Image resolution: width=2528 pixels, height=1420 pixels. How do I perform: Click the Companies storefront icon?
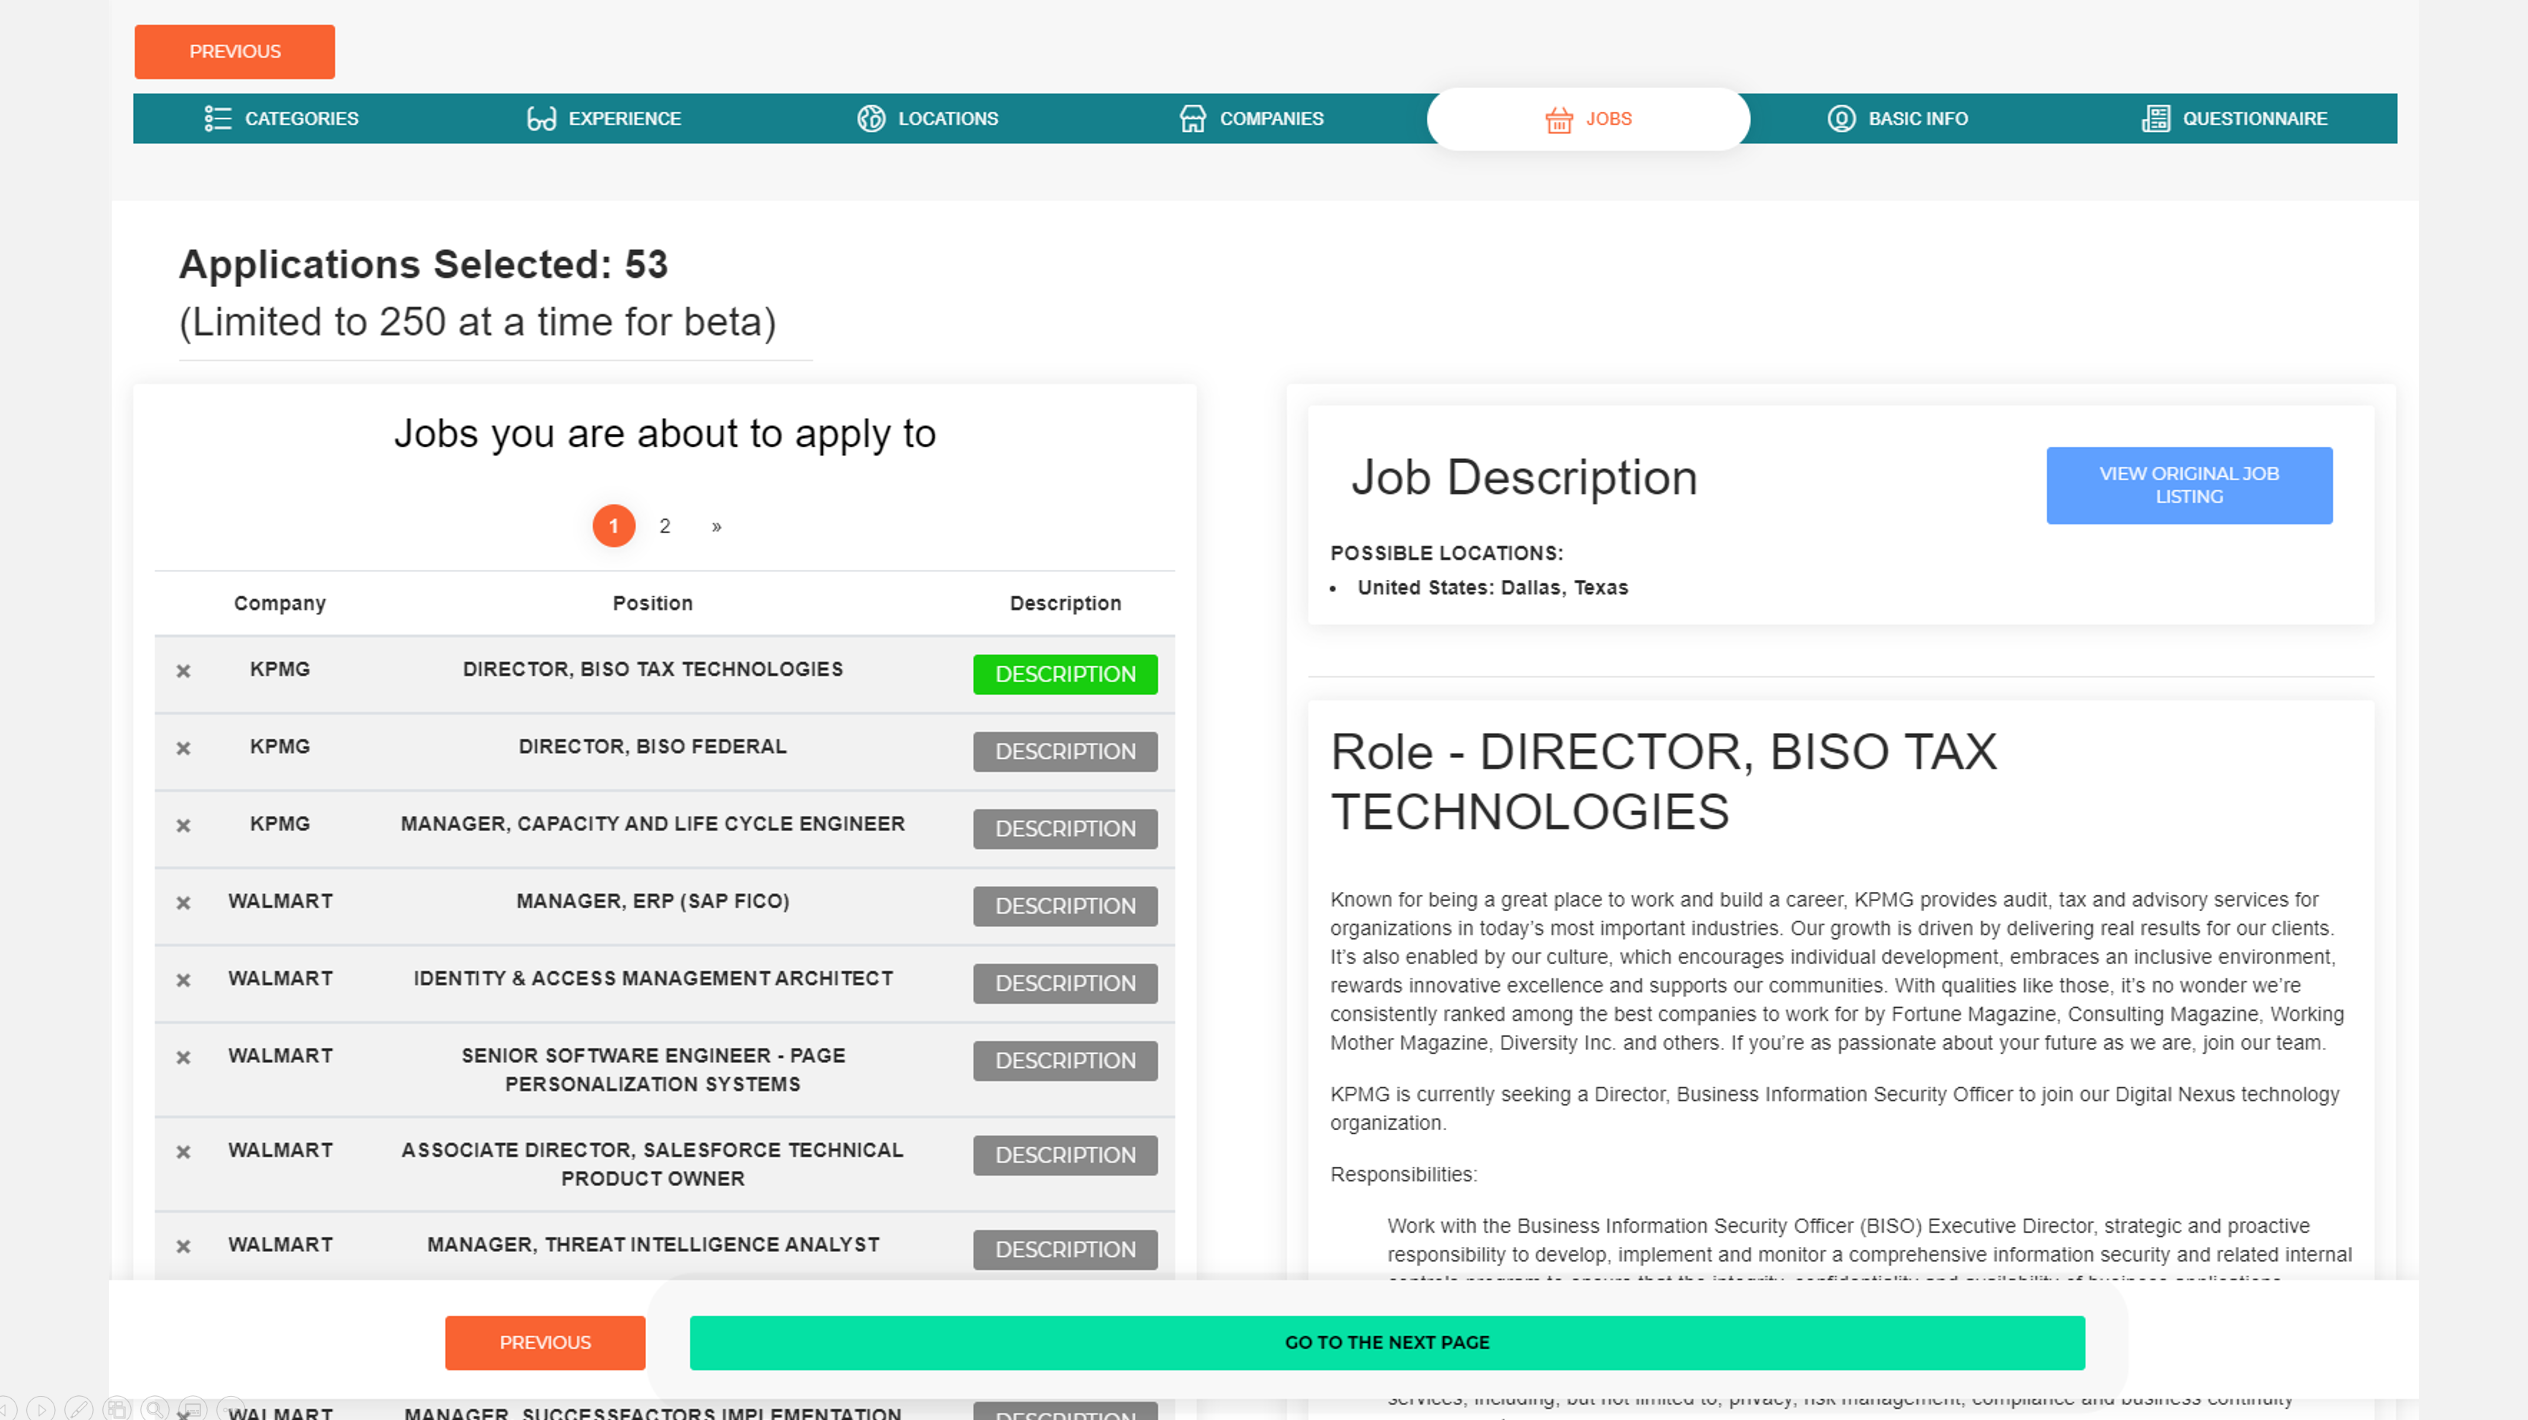[1192, 119]
